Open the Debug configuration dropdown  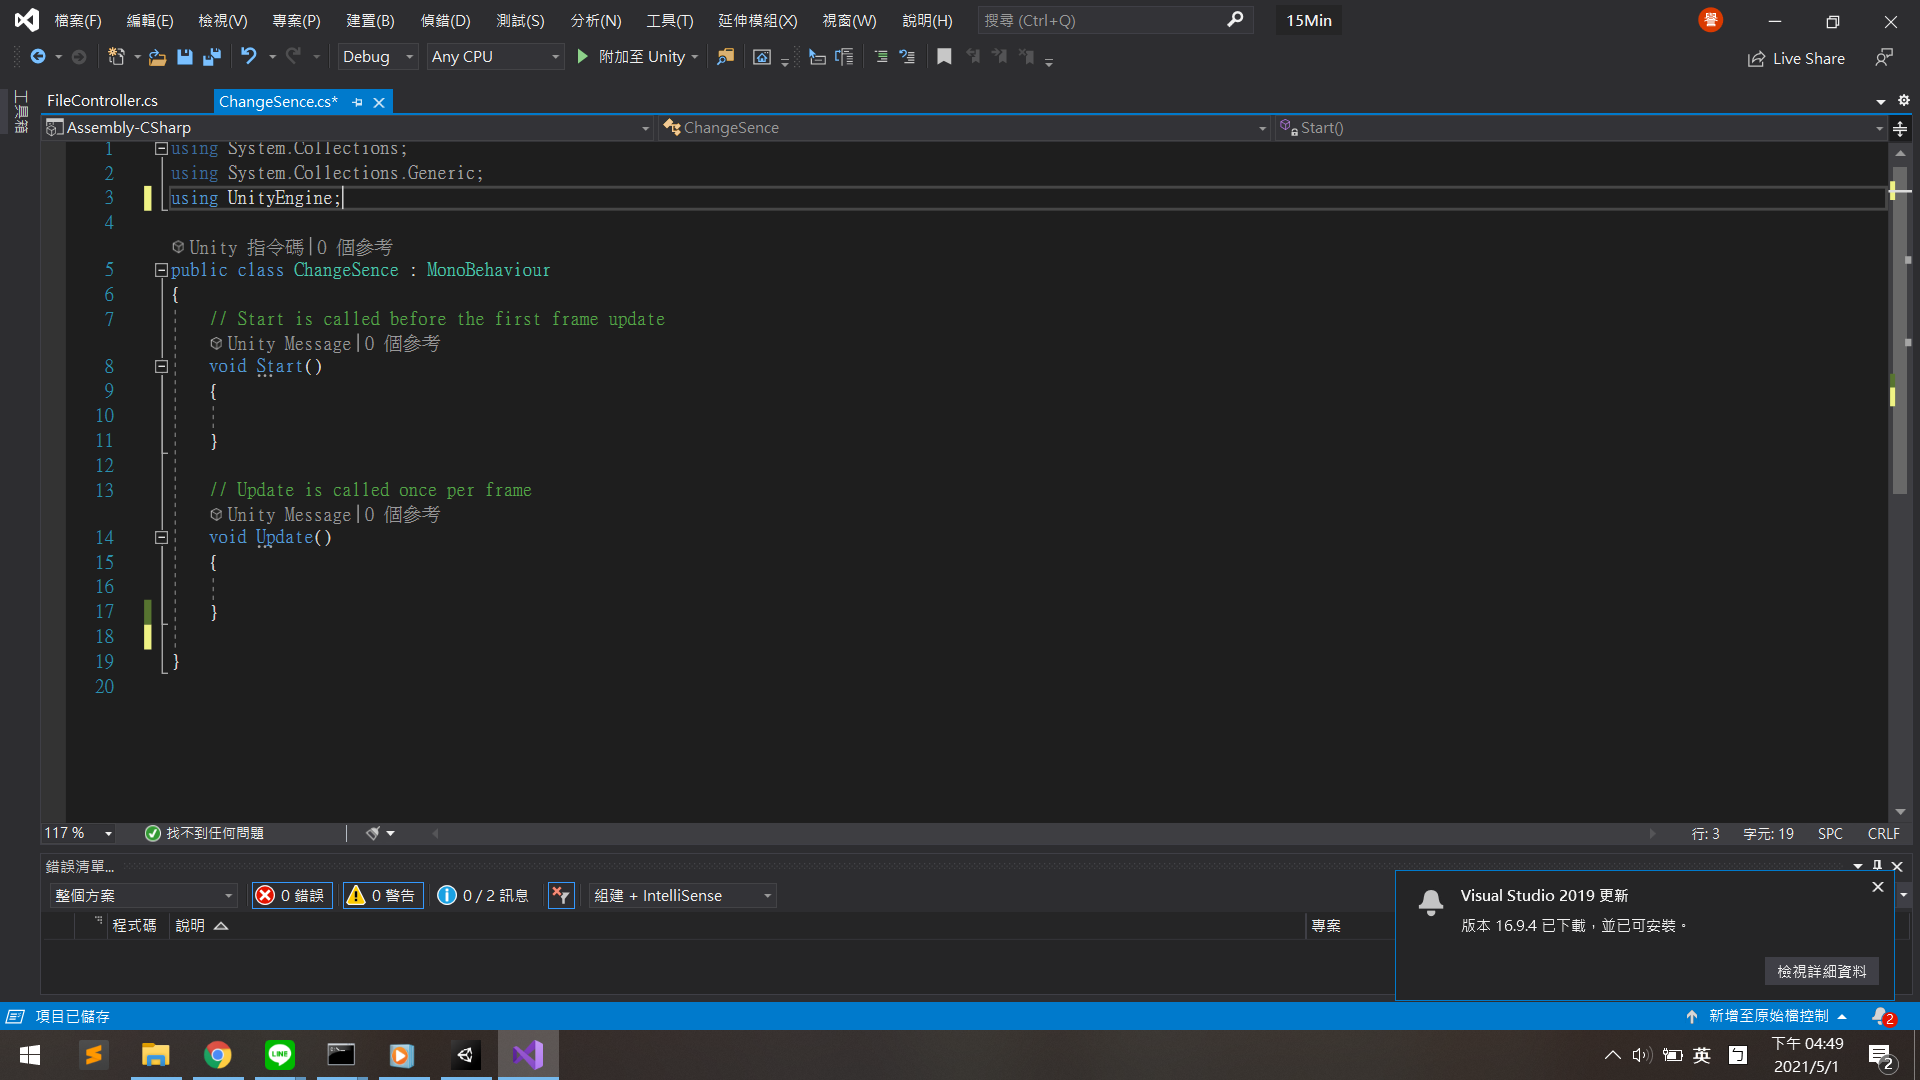tap(378, 57)
